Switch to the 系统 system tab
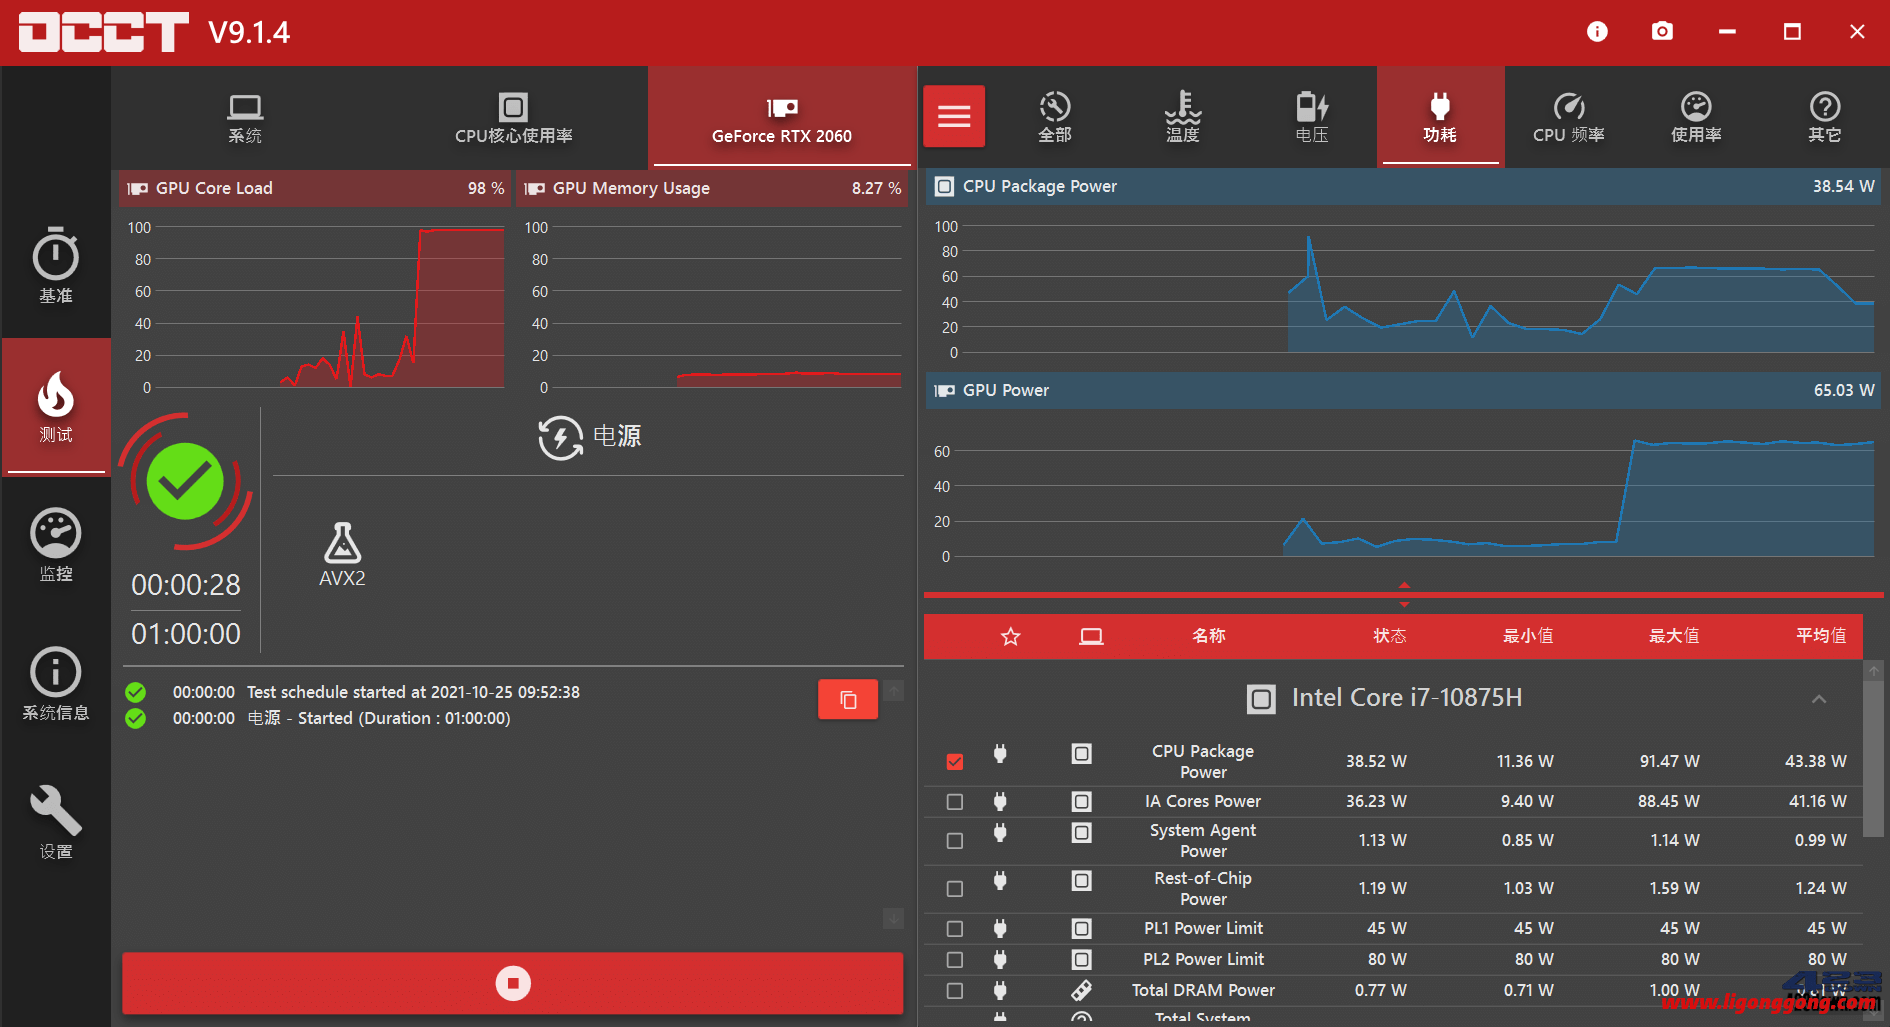Image resolution: width=1890 pixels, height=1027 pixels. [x=245, y=118]
